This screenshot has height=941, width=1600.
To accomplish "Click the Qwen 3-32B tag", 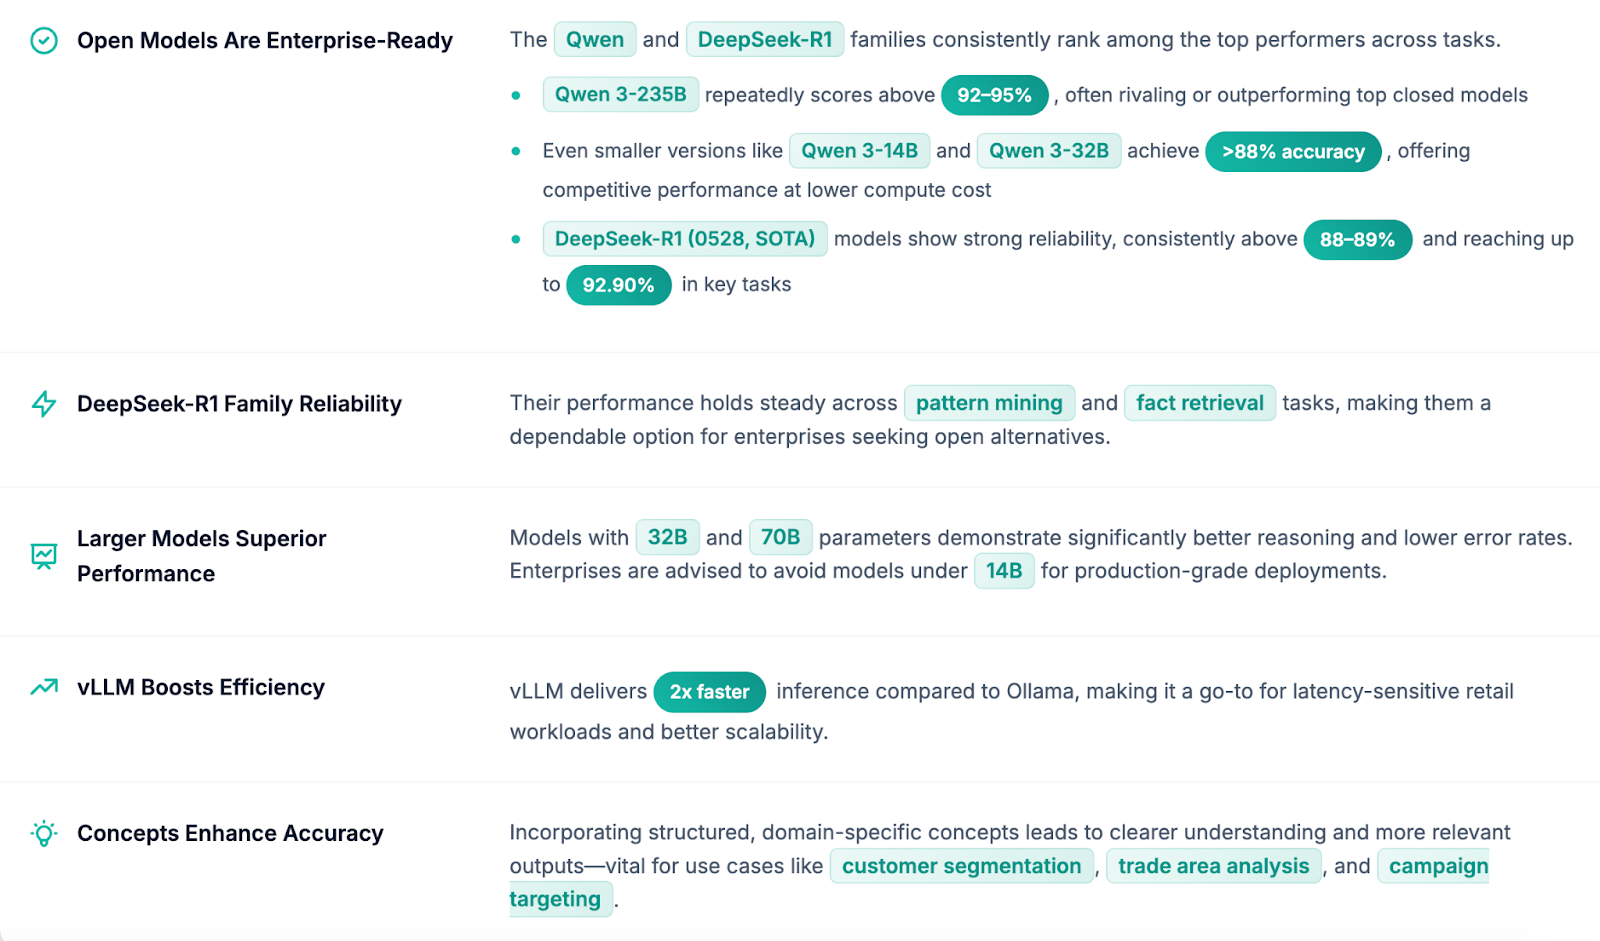I will 1049,151.
